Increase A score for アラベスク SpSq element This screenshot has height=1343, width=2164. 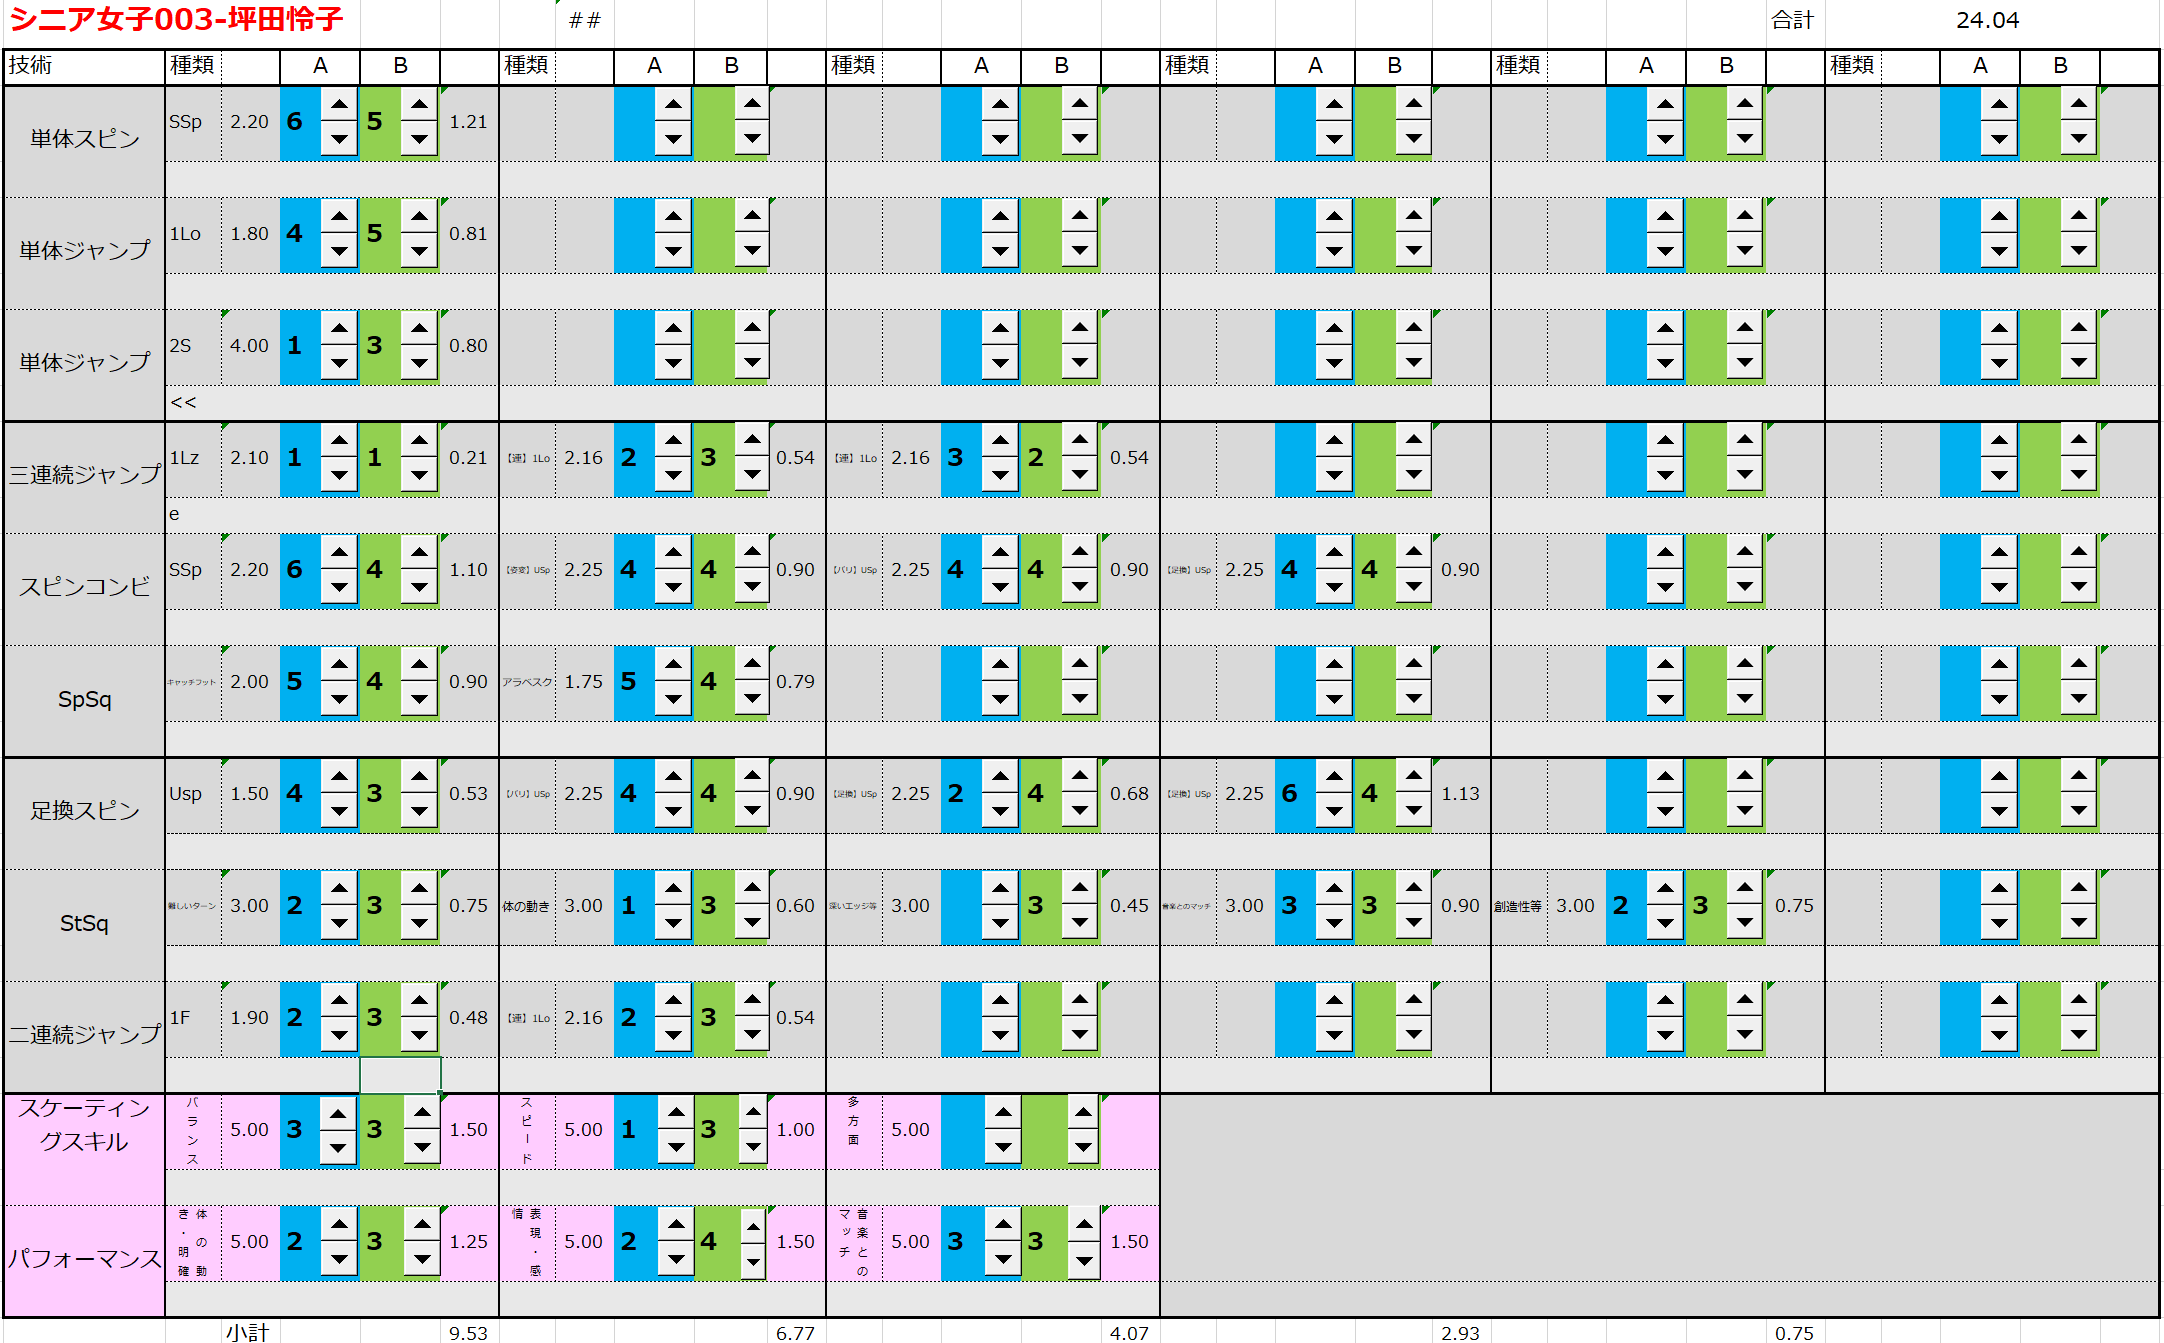673,664
